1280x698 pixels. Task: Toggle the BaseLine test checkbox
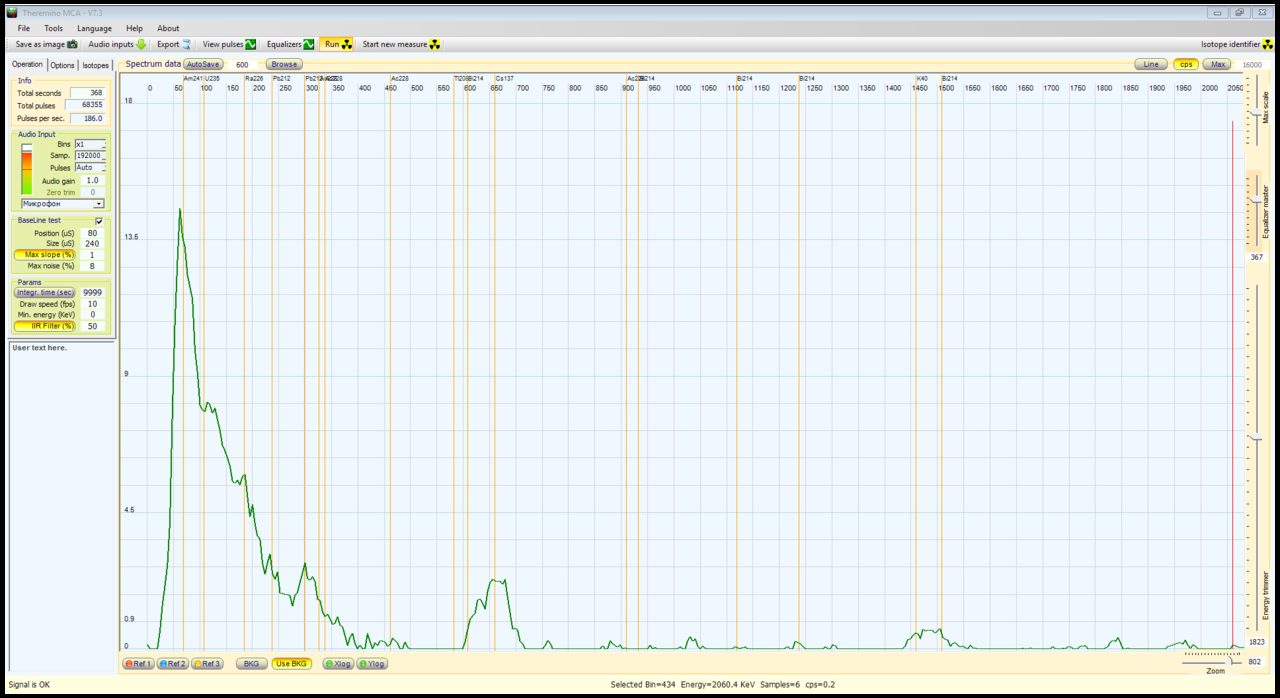(98, 220)
